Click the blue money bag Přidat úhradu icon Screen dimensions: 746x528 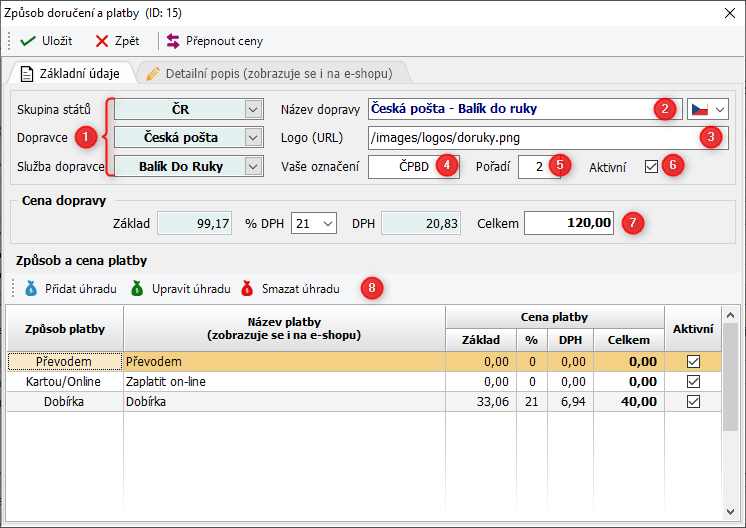[31, 288]
